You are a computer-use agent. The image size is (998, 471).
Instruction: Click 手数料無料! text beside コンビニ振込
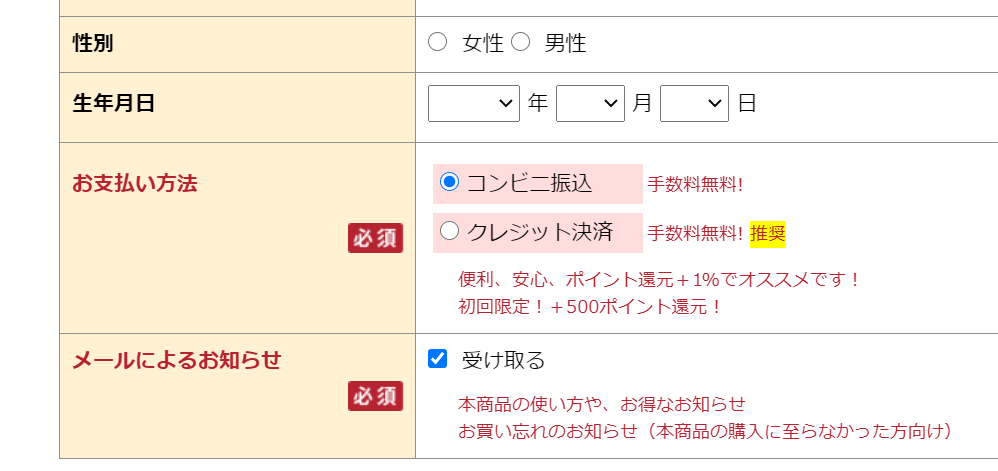[695, 185]
